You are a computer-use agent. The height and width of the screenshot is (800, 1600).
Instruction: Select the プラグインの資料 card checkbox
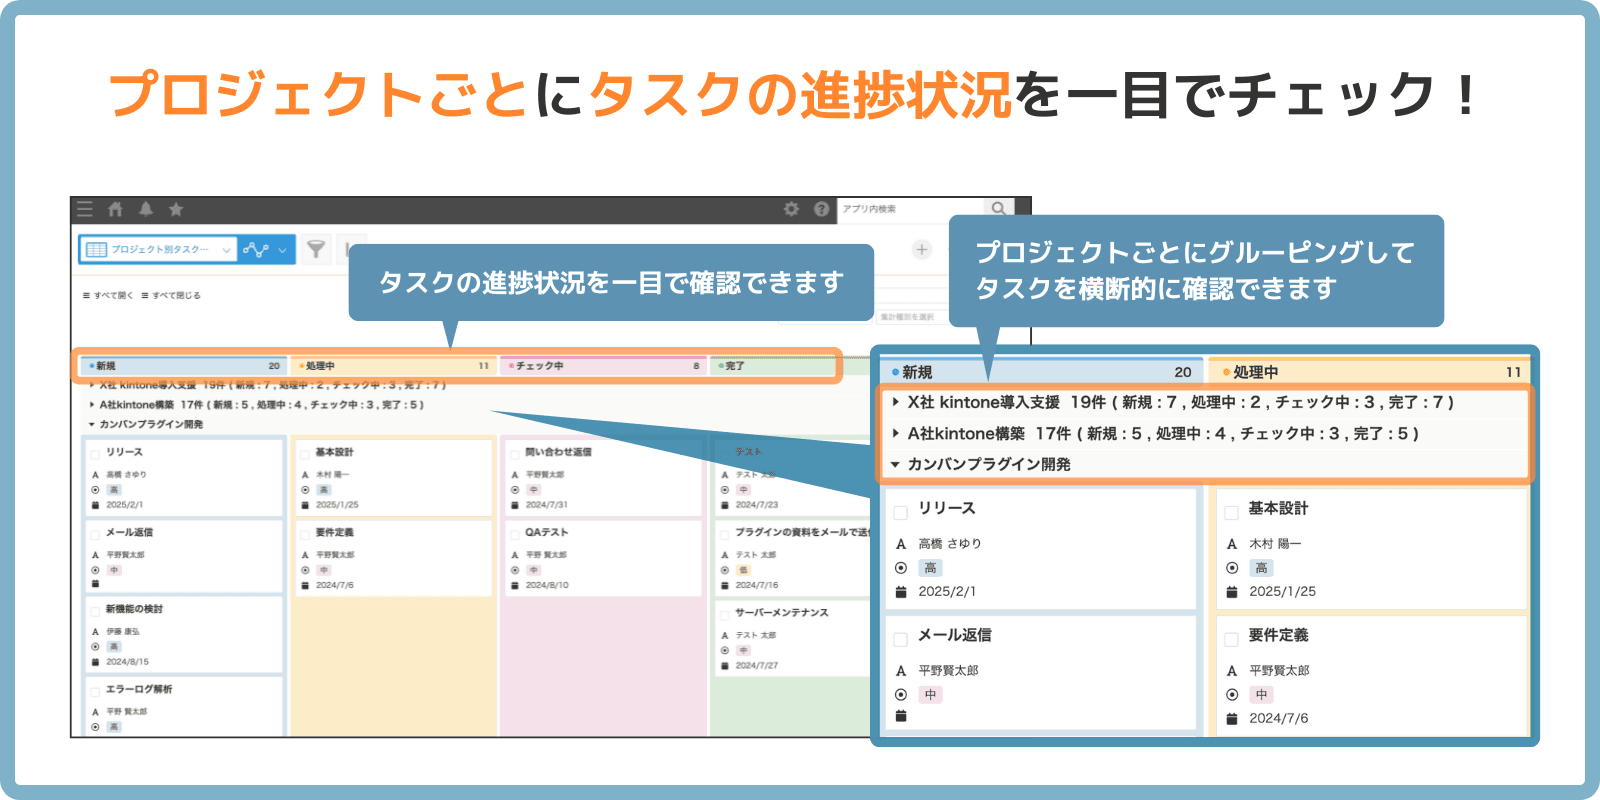(725, 533)
